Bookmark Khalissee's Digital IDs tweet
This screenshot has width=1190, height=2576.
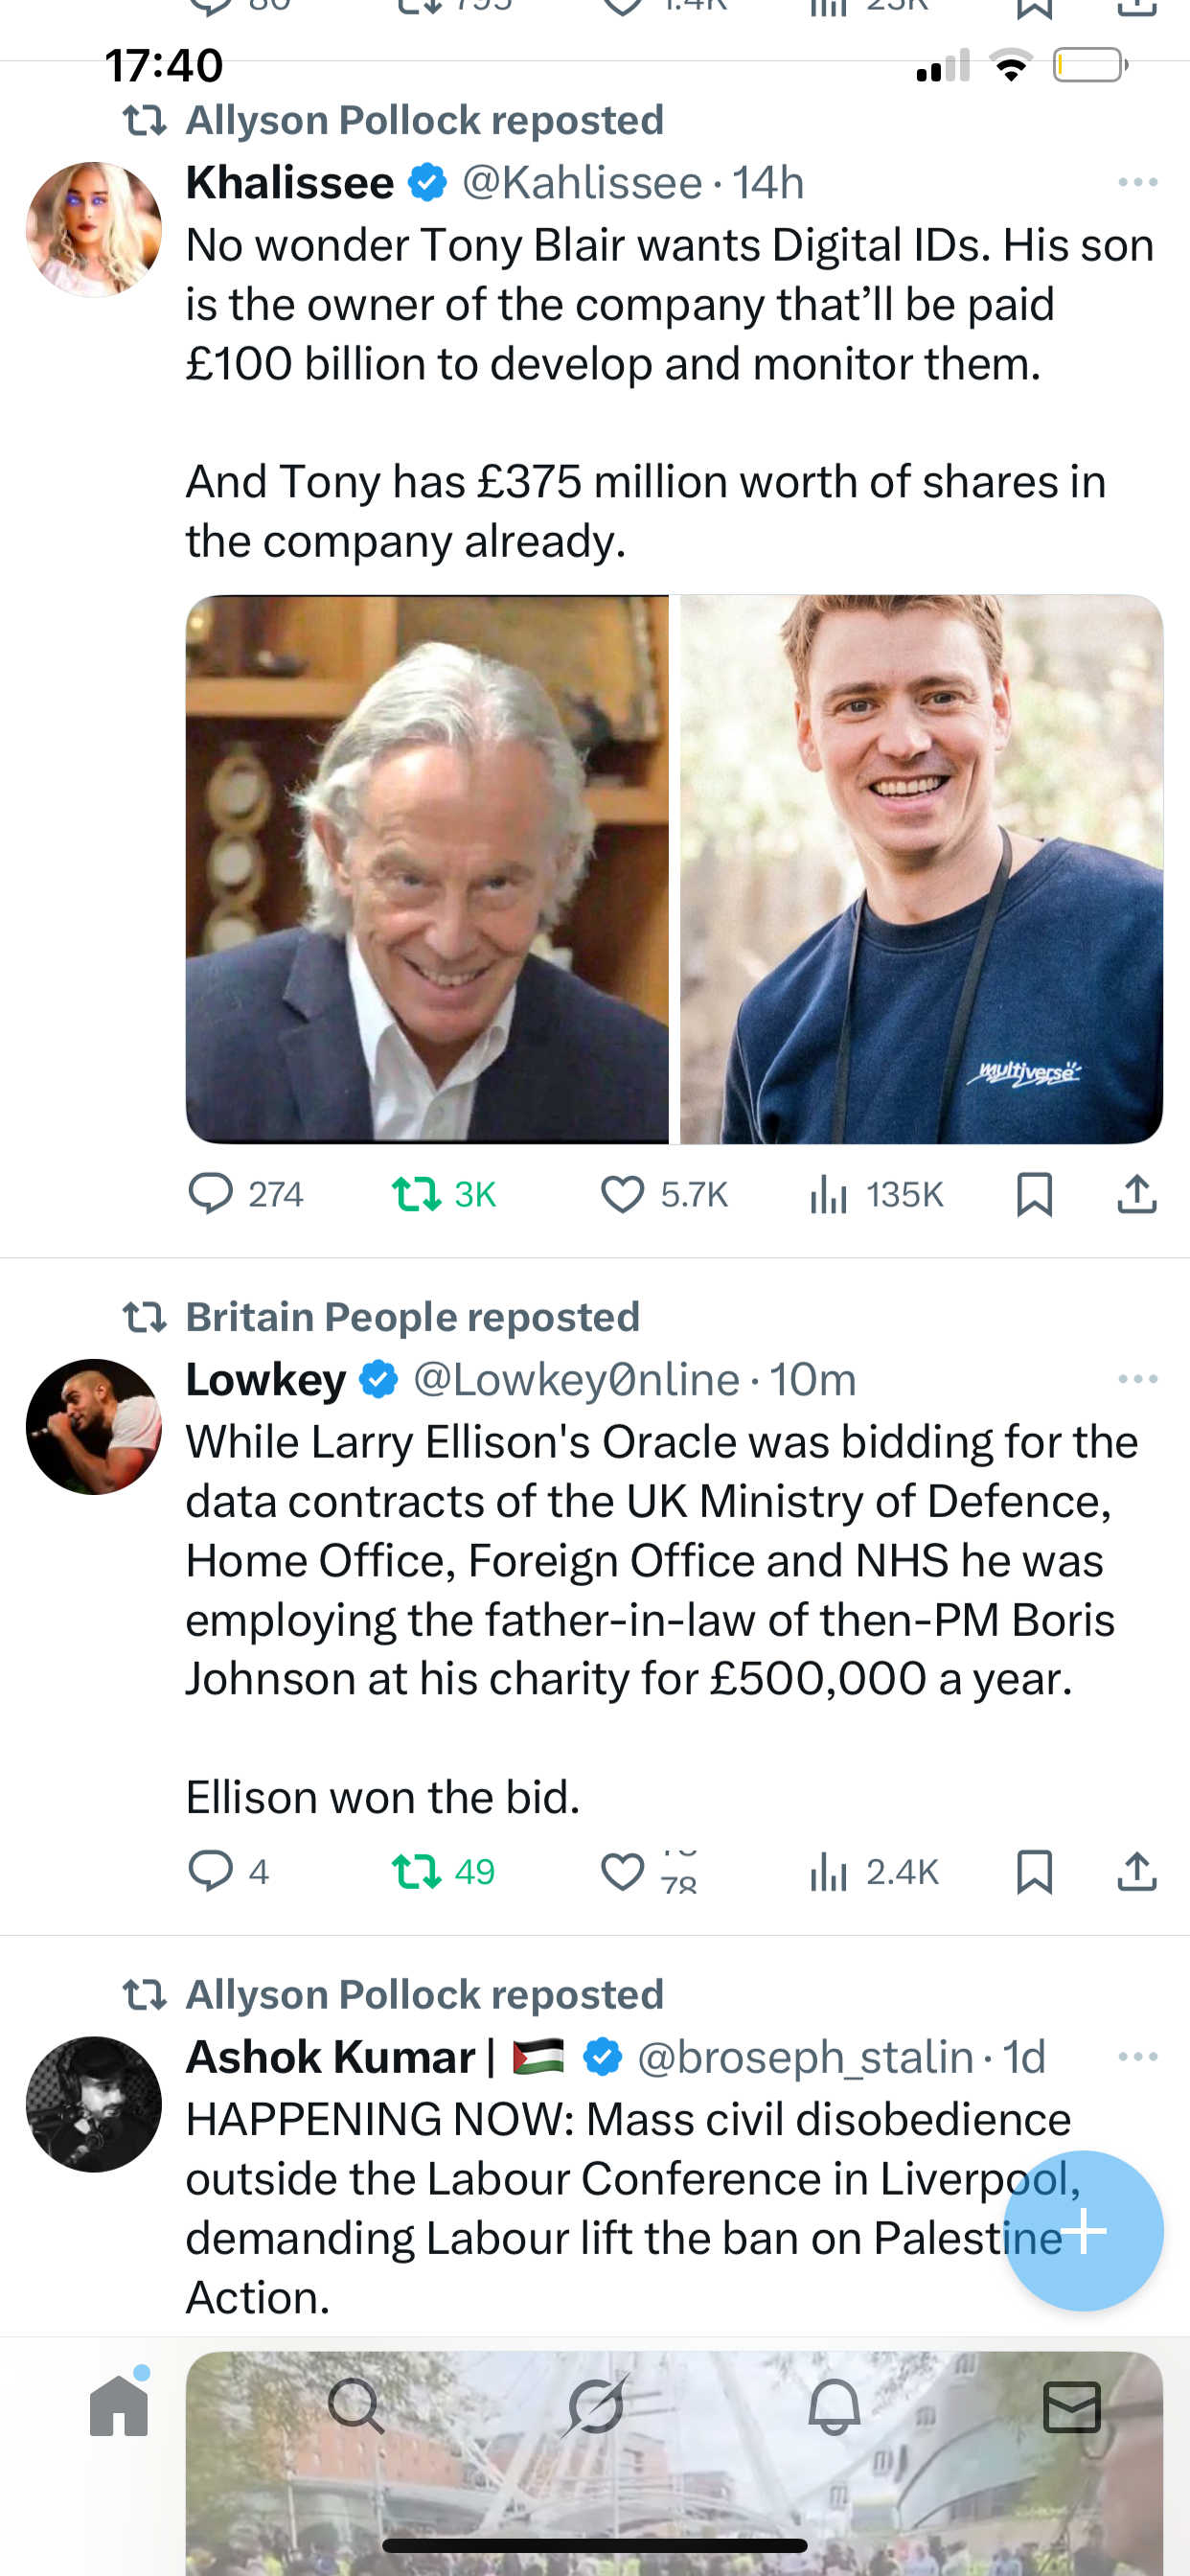click(1034, 1193)
